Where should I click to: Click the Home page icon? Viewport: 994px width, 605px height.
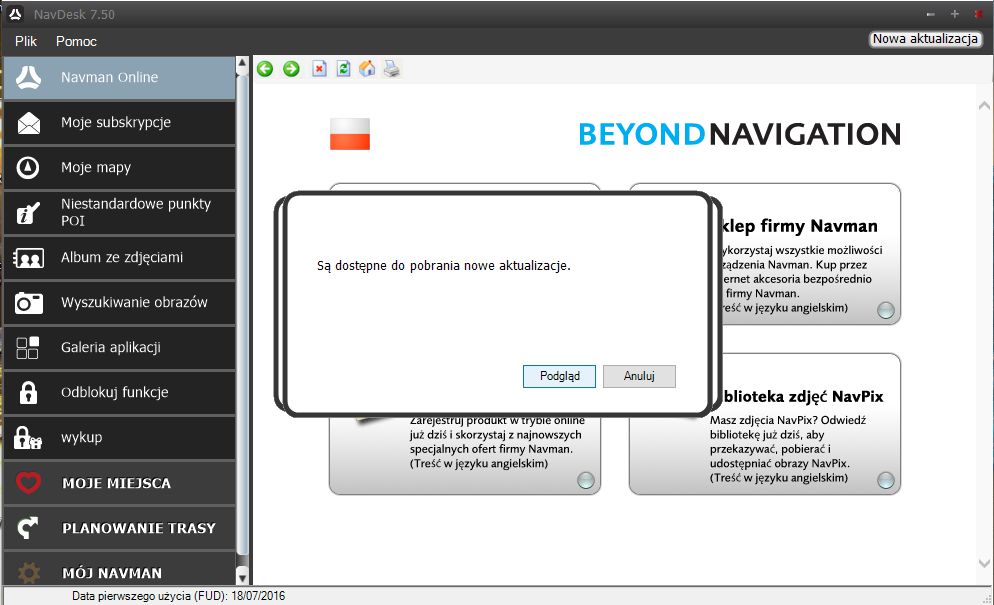(x=367, y=68)
